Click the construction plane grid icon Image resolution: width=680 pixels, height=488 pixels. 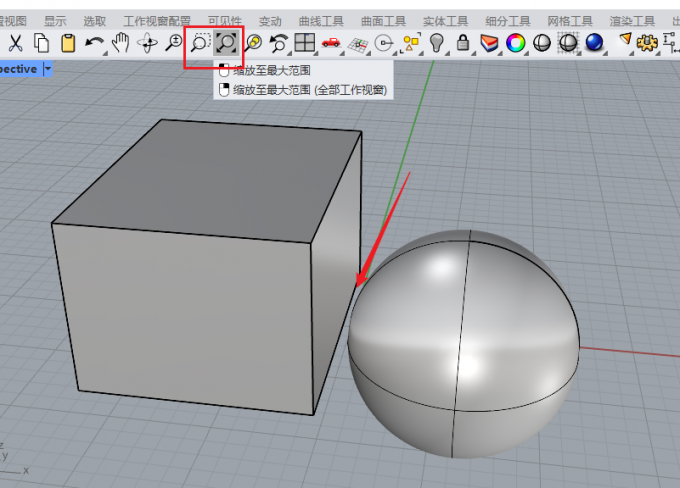[358, 44]
